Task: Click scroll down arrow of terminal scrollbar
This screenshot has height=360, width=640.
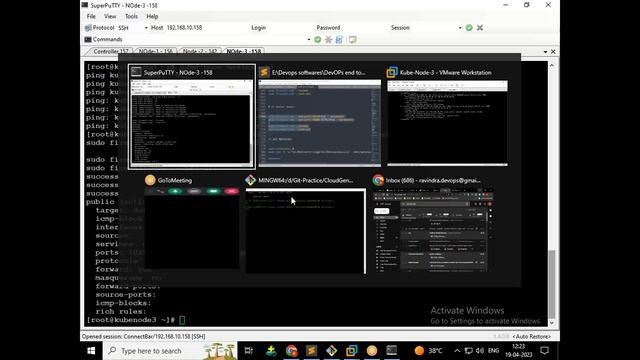Action: pyautogui.click(x=552, y=322)
